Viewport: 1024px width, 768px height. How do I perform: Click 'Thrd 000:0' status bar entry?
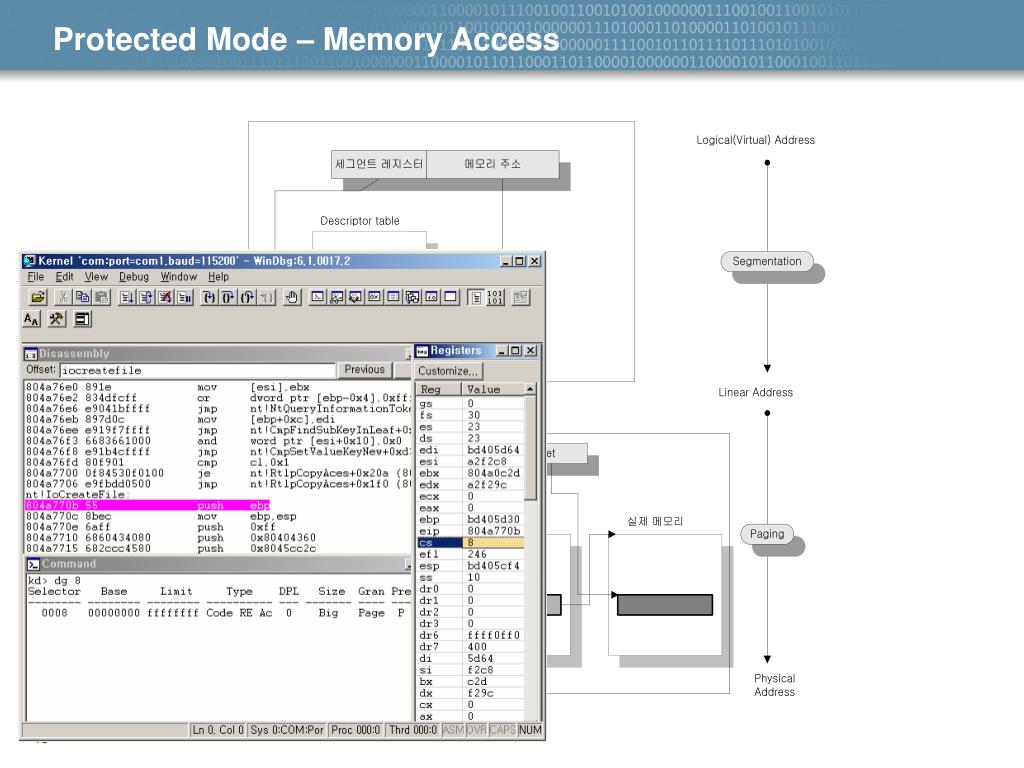413,730
